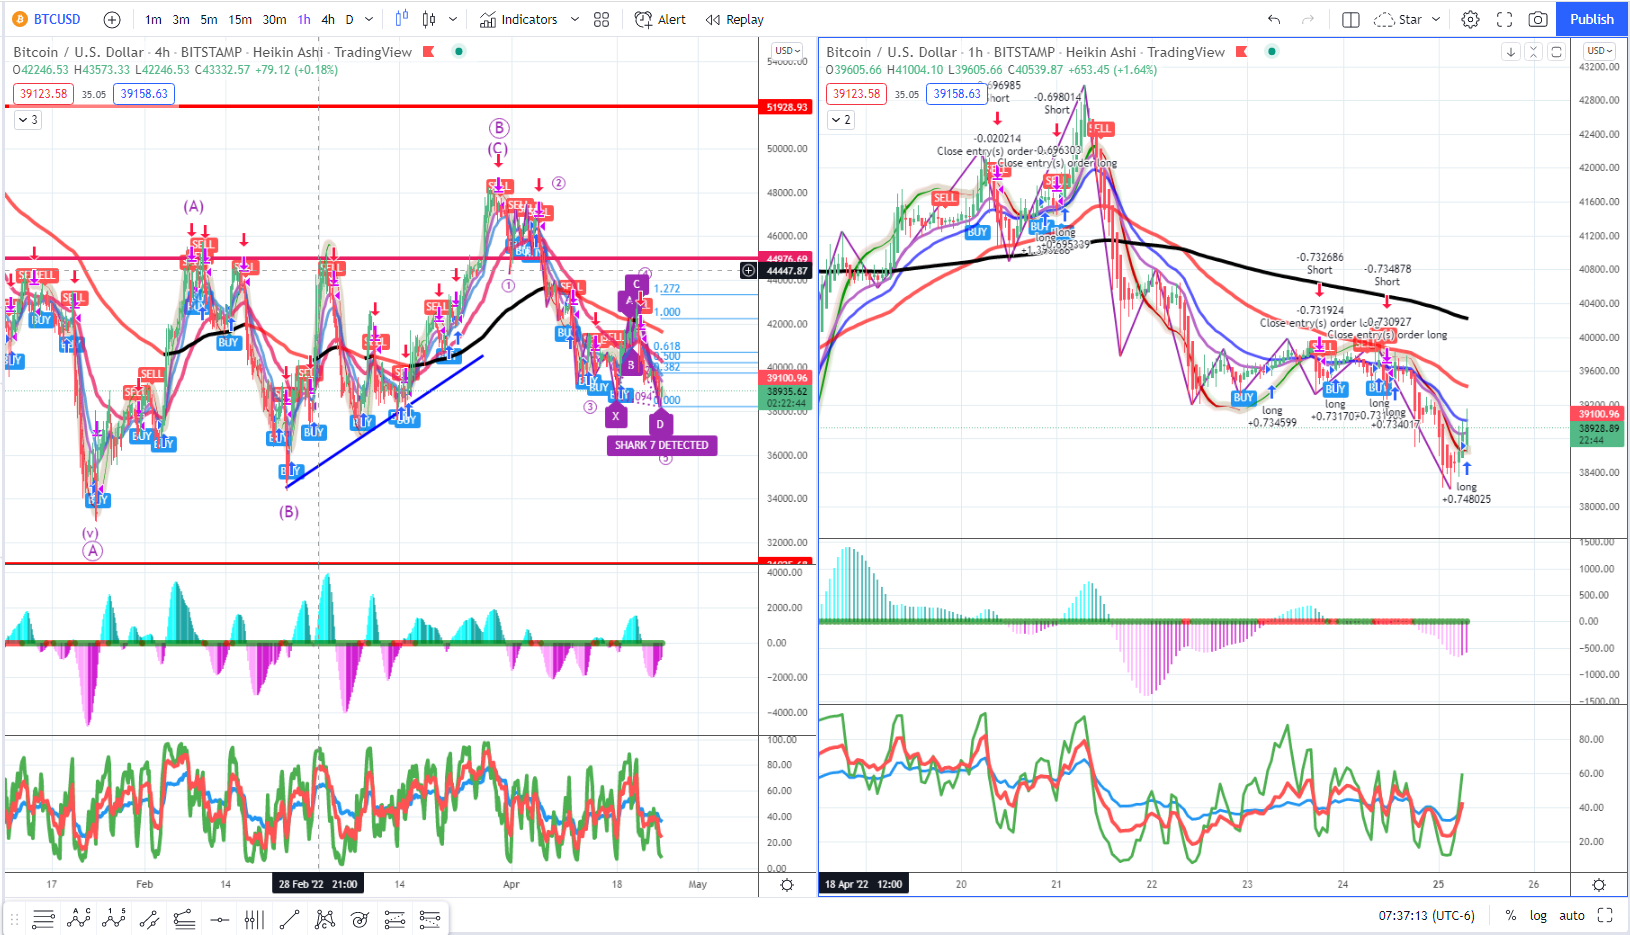Screen dimensions: 1630x935
Task: Choose the black candlestick chart style icon
Action: click(429, 19)
